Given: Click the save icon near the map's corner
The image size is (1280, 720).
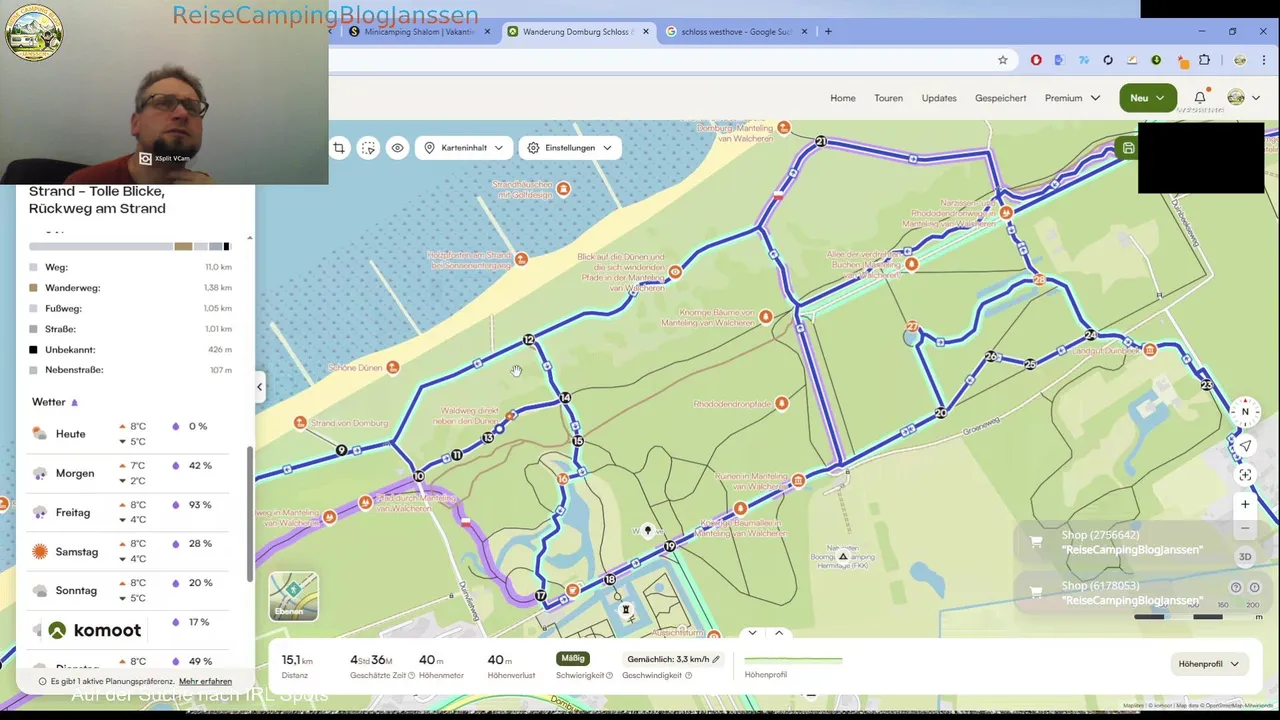Looking at the screenshot, I should [1128, 149].
